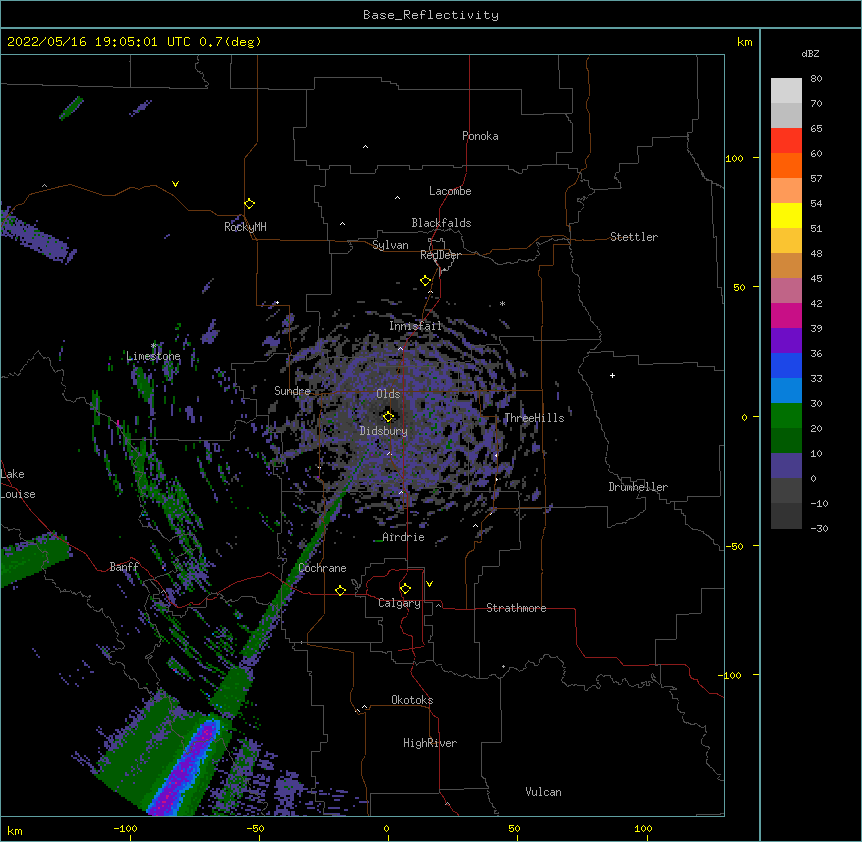This screenshot has height=842, width=862.
Task: Select the Okotoks label
Action: 412,700
